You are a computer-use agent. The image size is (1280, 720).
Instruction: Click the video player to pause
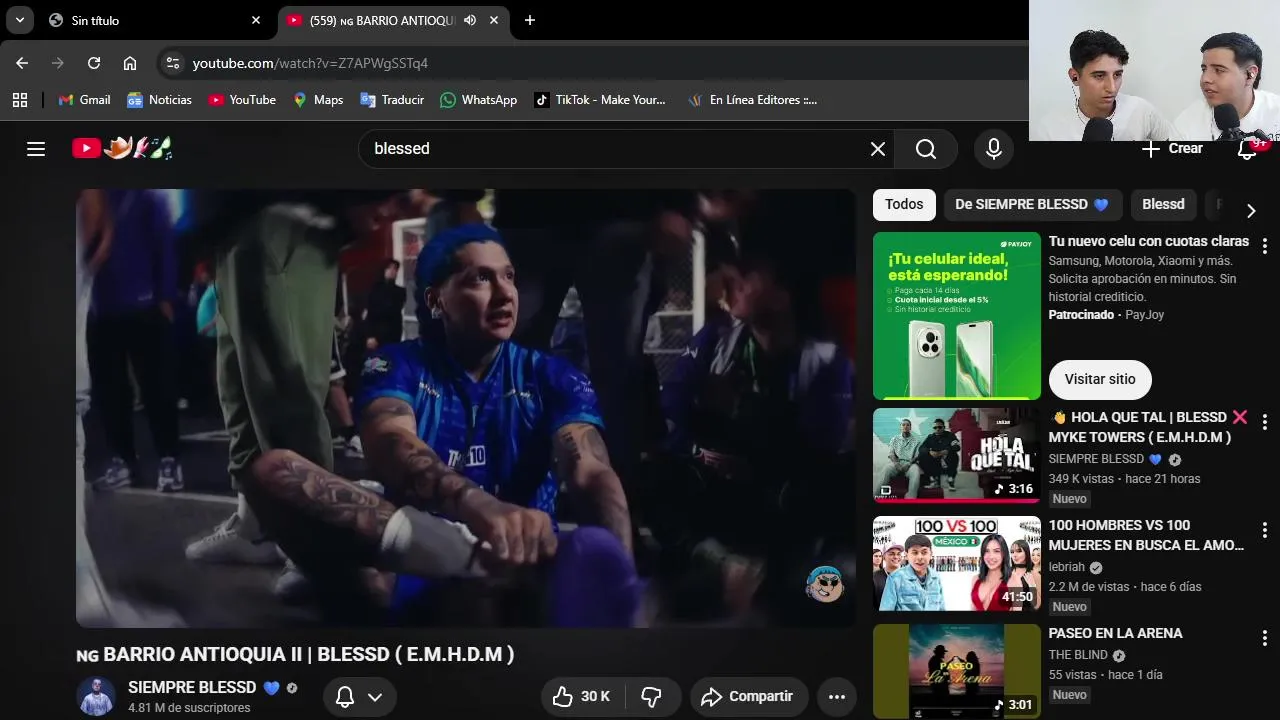(x=466, y=408)
